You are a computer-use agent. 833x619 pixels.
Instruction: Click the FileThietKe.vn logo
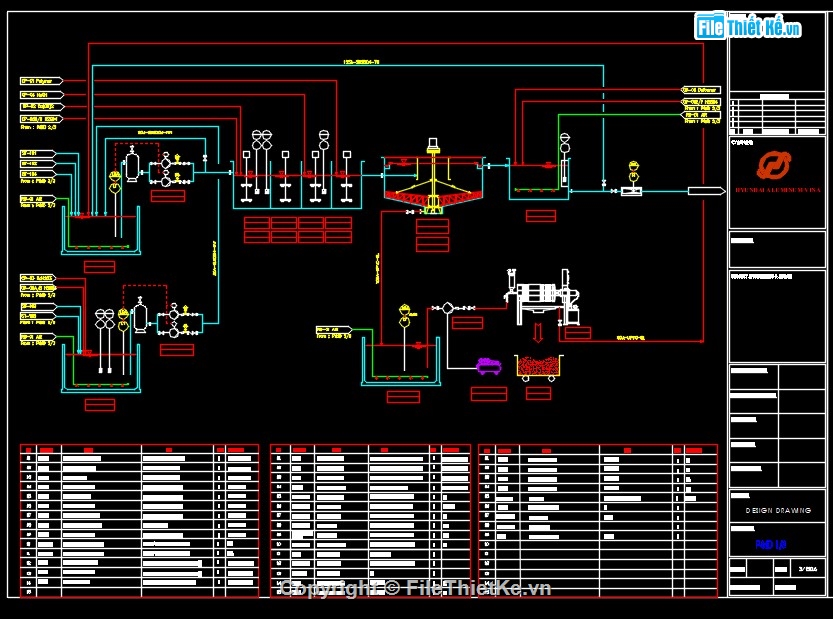click(x=749, y=26)
